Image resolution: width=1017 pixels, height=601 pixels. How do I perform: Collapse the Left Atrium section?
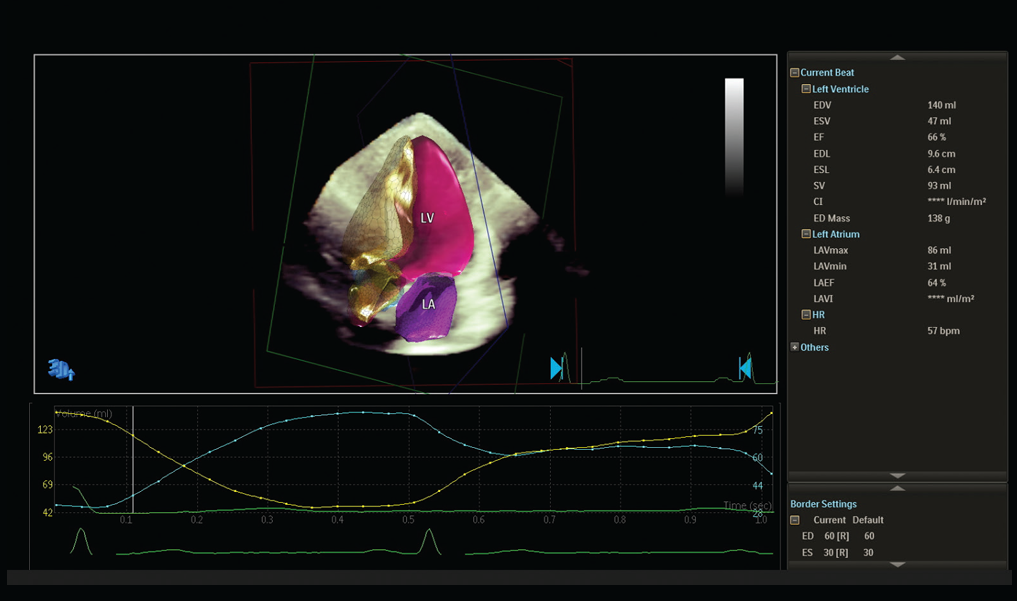[806, 234]
